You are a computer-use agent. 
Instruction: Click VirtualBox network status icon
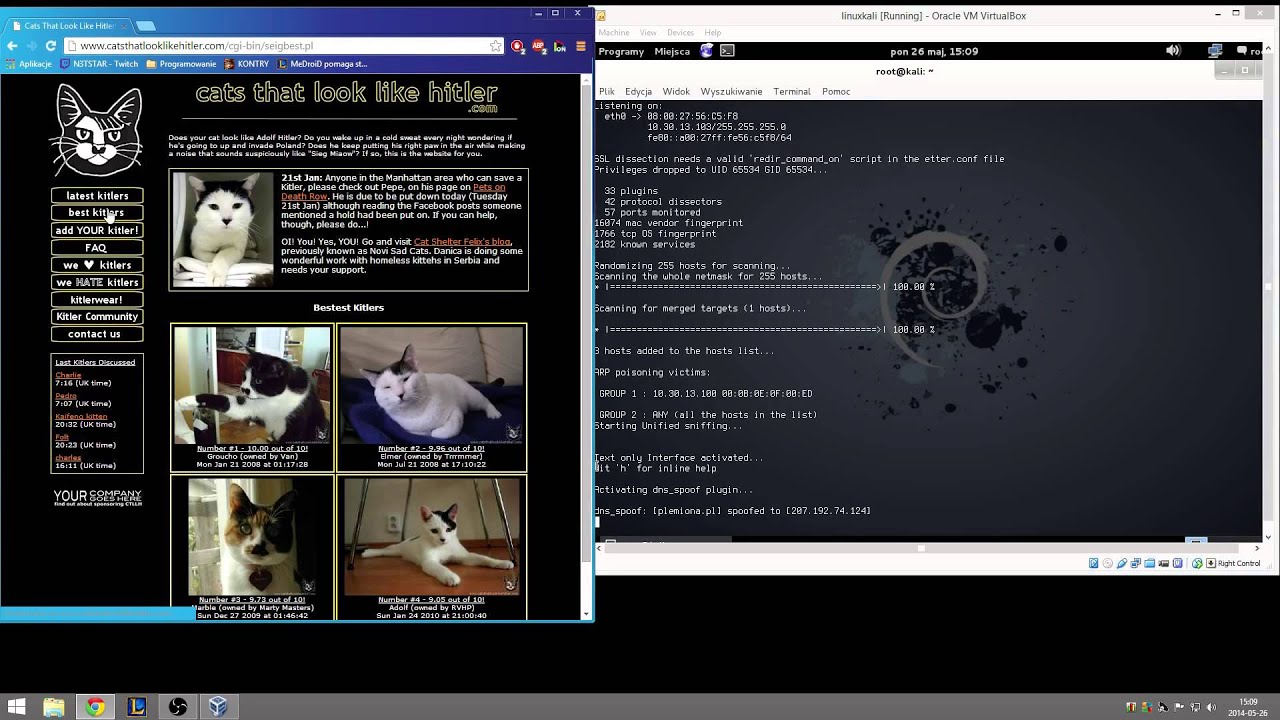coord(1137,563)
